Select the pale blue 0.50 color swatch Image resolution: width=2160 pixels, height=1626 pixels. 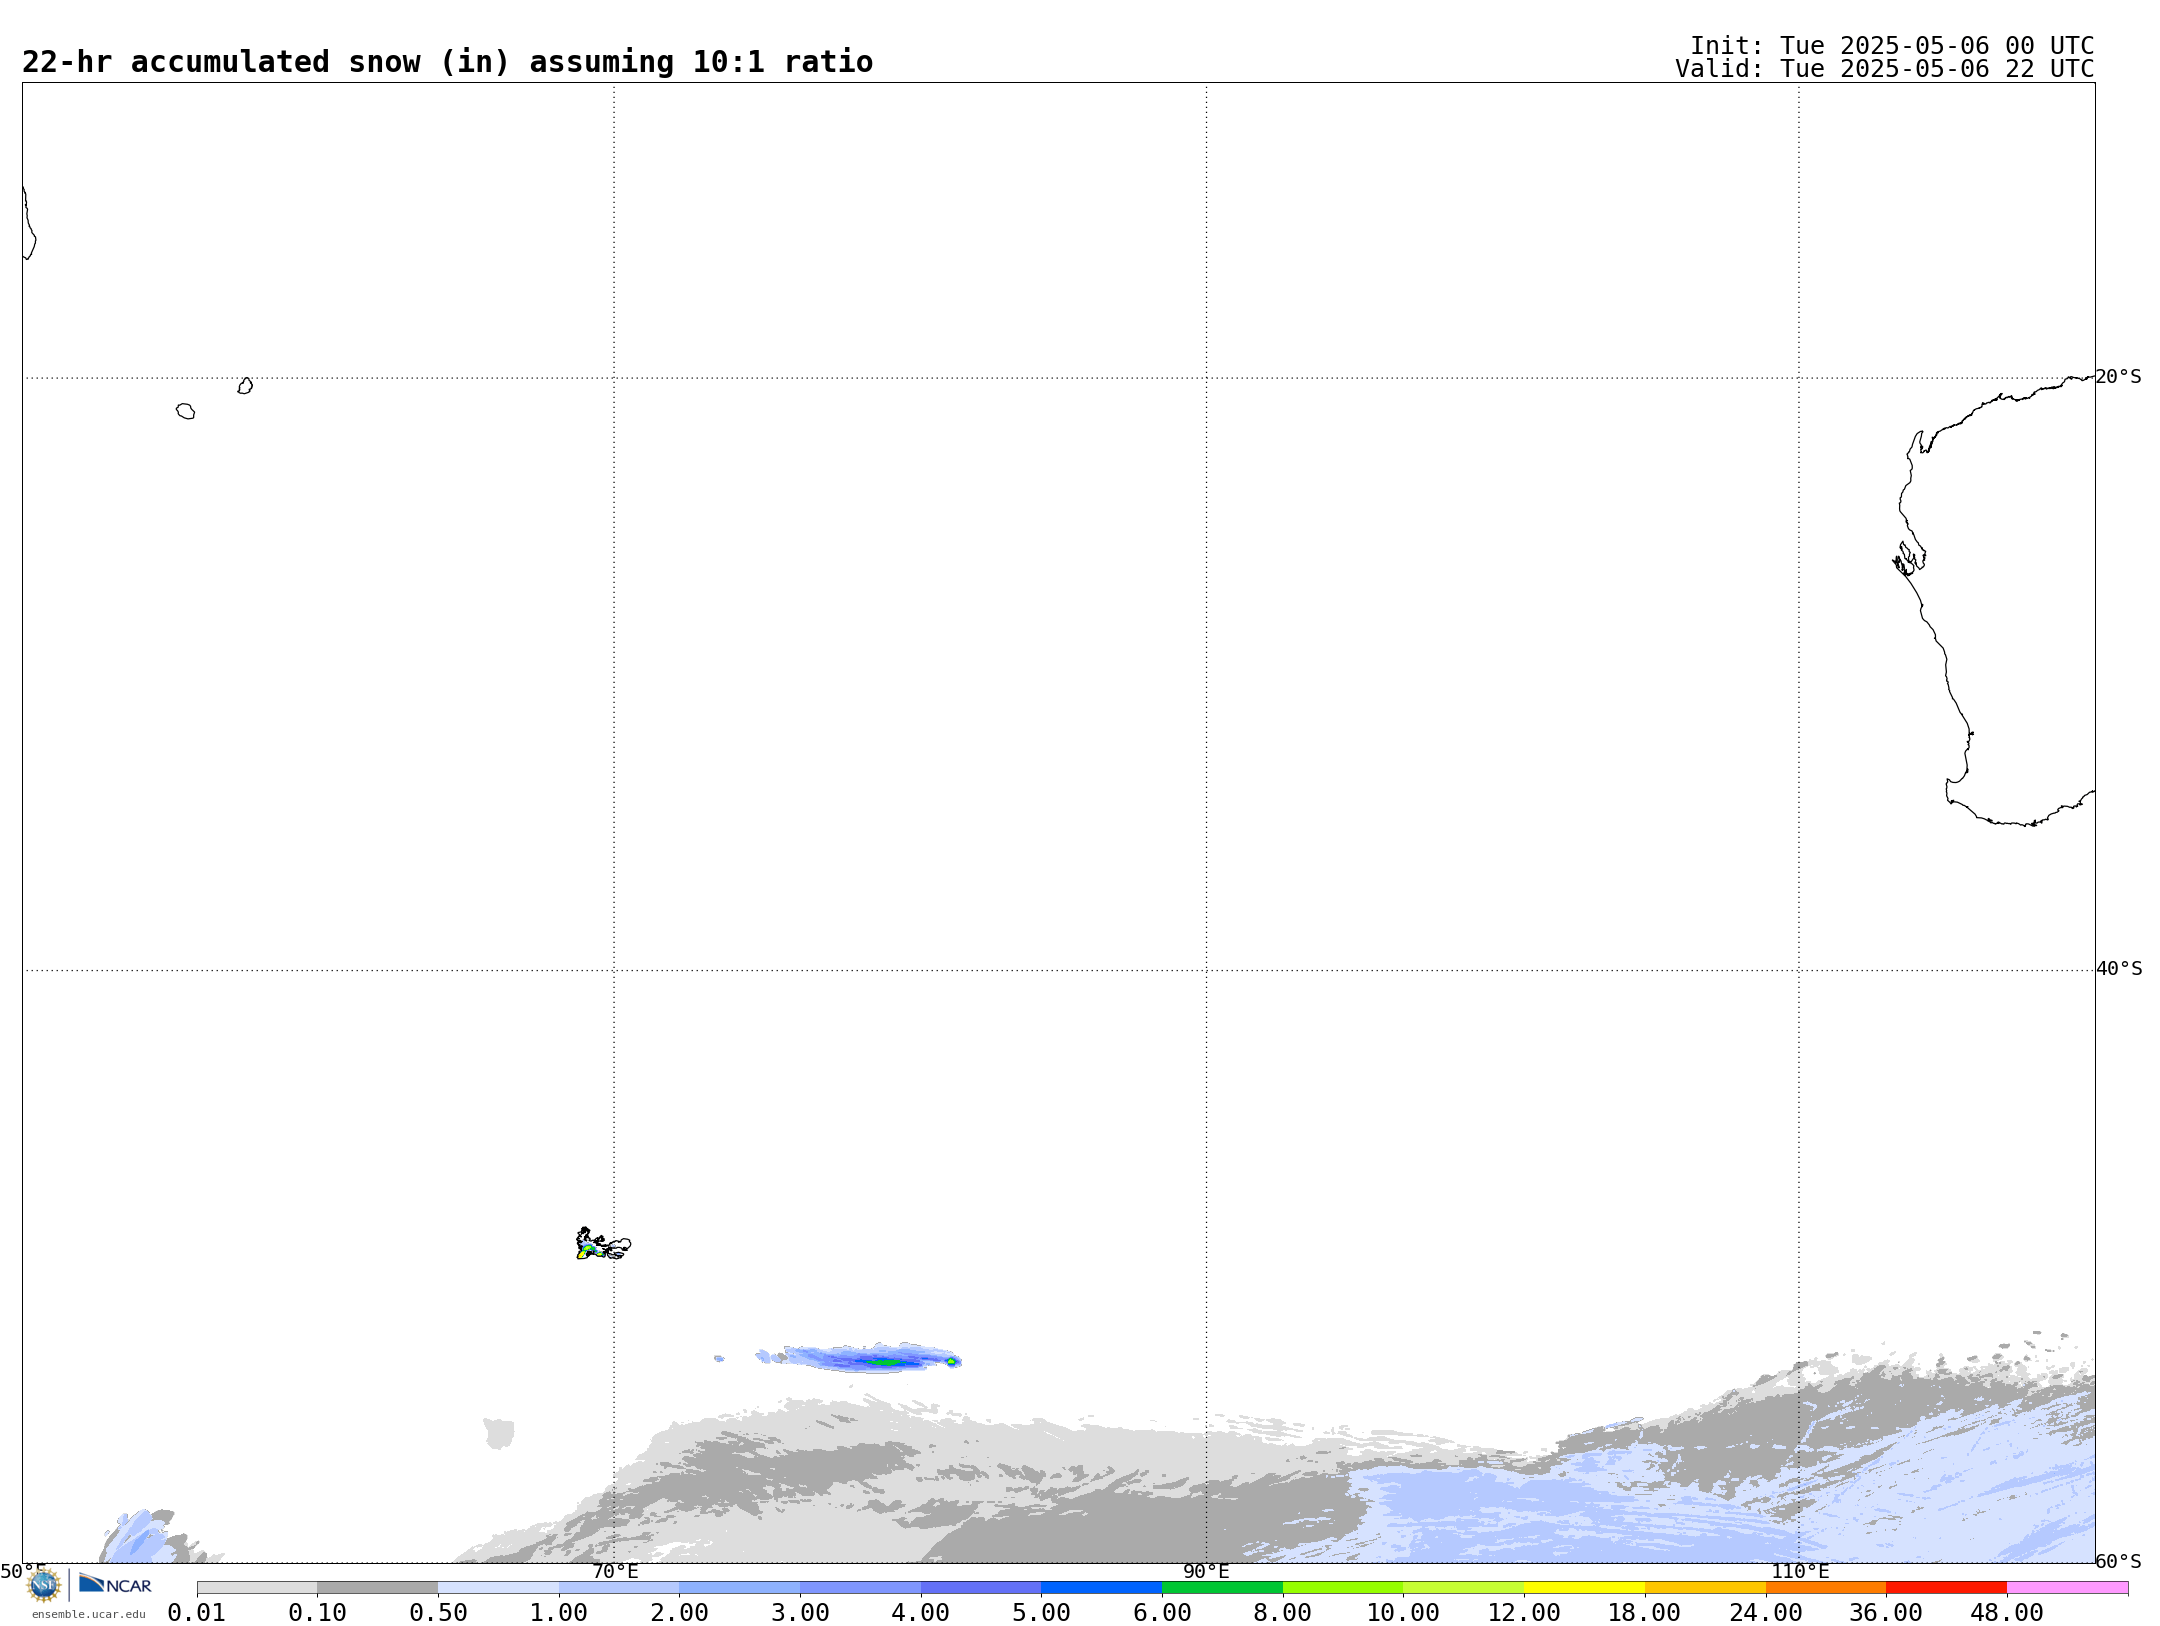[x=498, y=1588]
